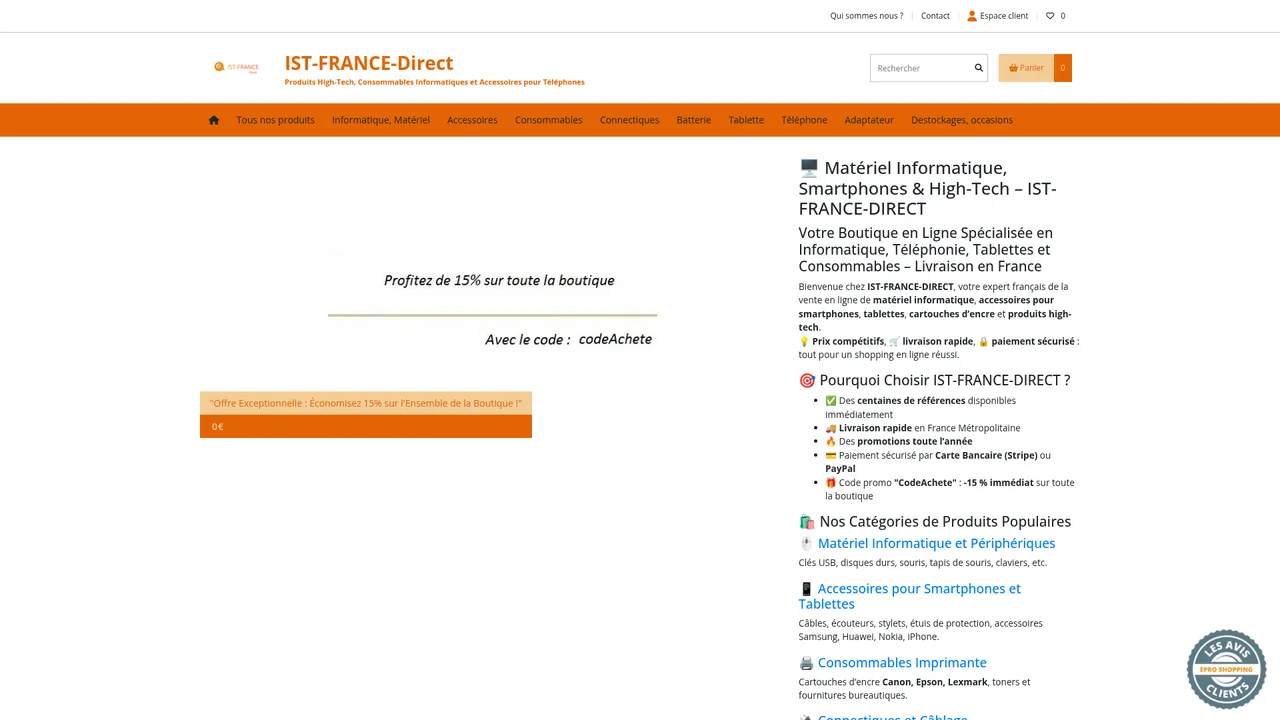Click the Nos Catégories de Produits Populaires heading
The width and height of the screenshot is (1280, 720).
935,521
